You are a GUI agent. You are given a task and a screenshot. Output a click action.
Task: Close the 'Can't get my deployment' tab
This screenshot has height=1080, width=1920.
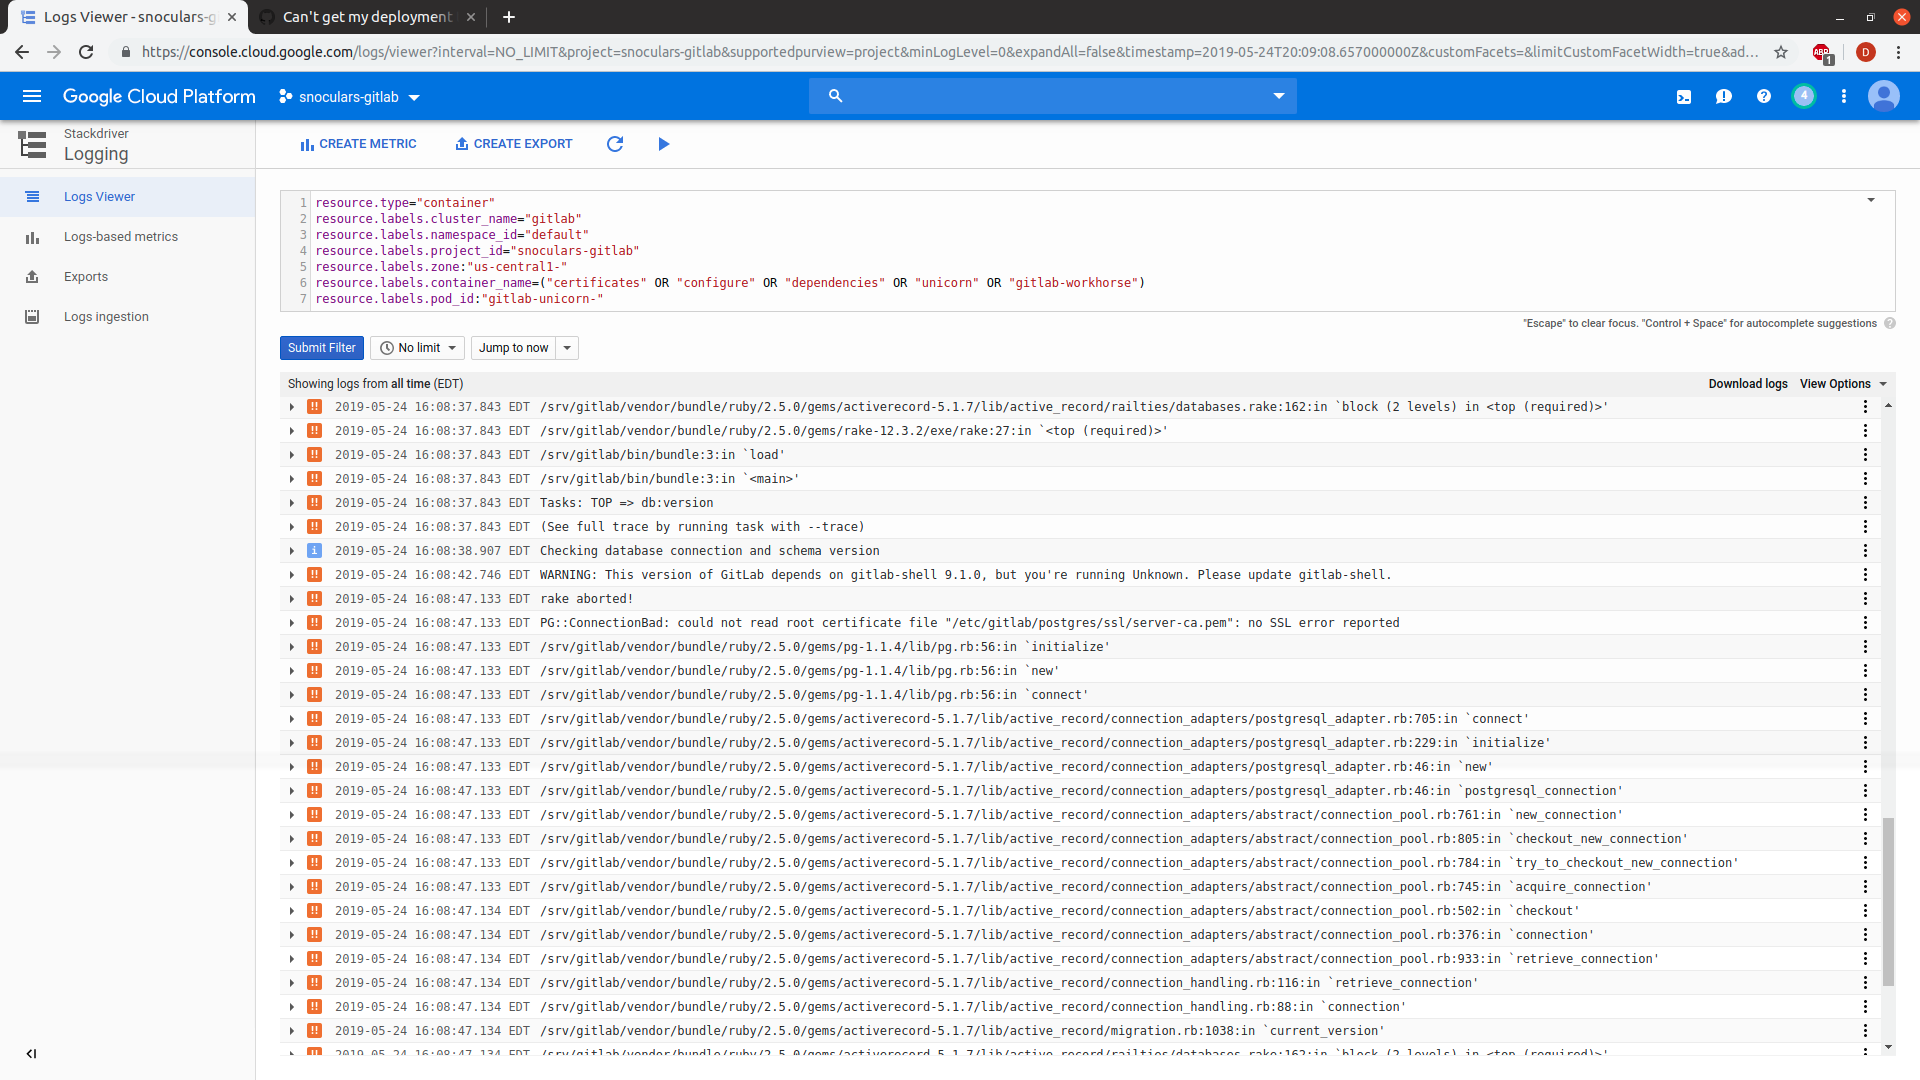point(471,17)
